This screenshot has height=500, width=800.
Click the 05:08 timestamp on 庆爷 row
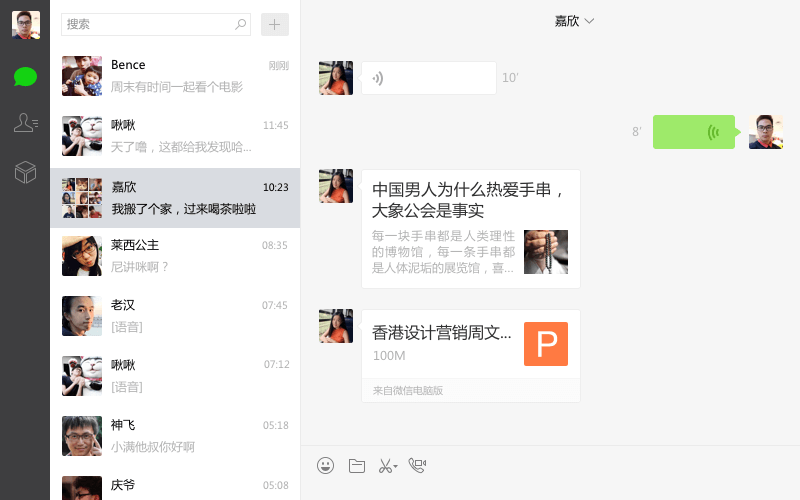pyautogui.click(x=276, y=485)
